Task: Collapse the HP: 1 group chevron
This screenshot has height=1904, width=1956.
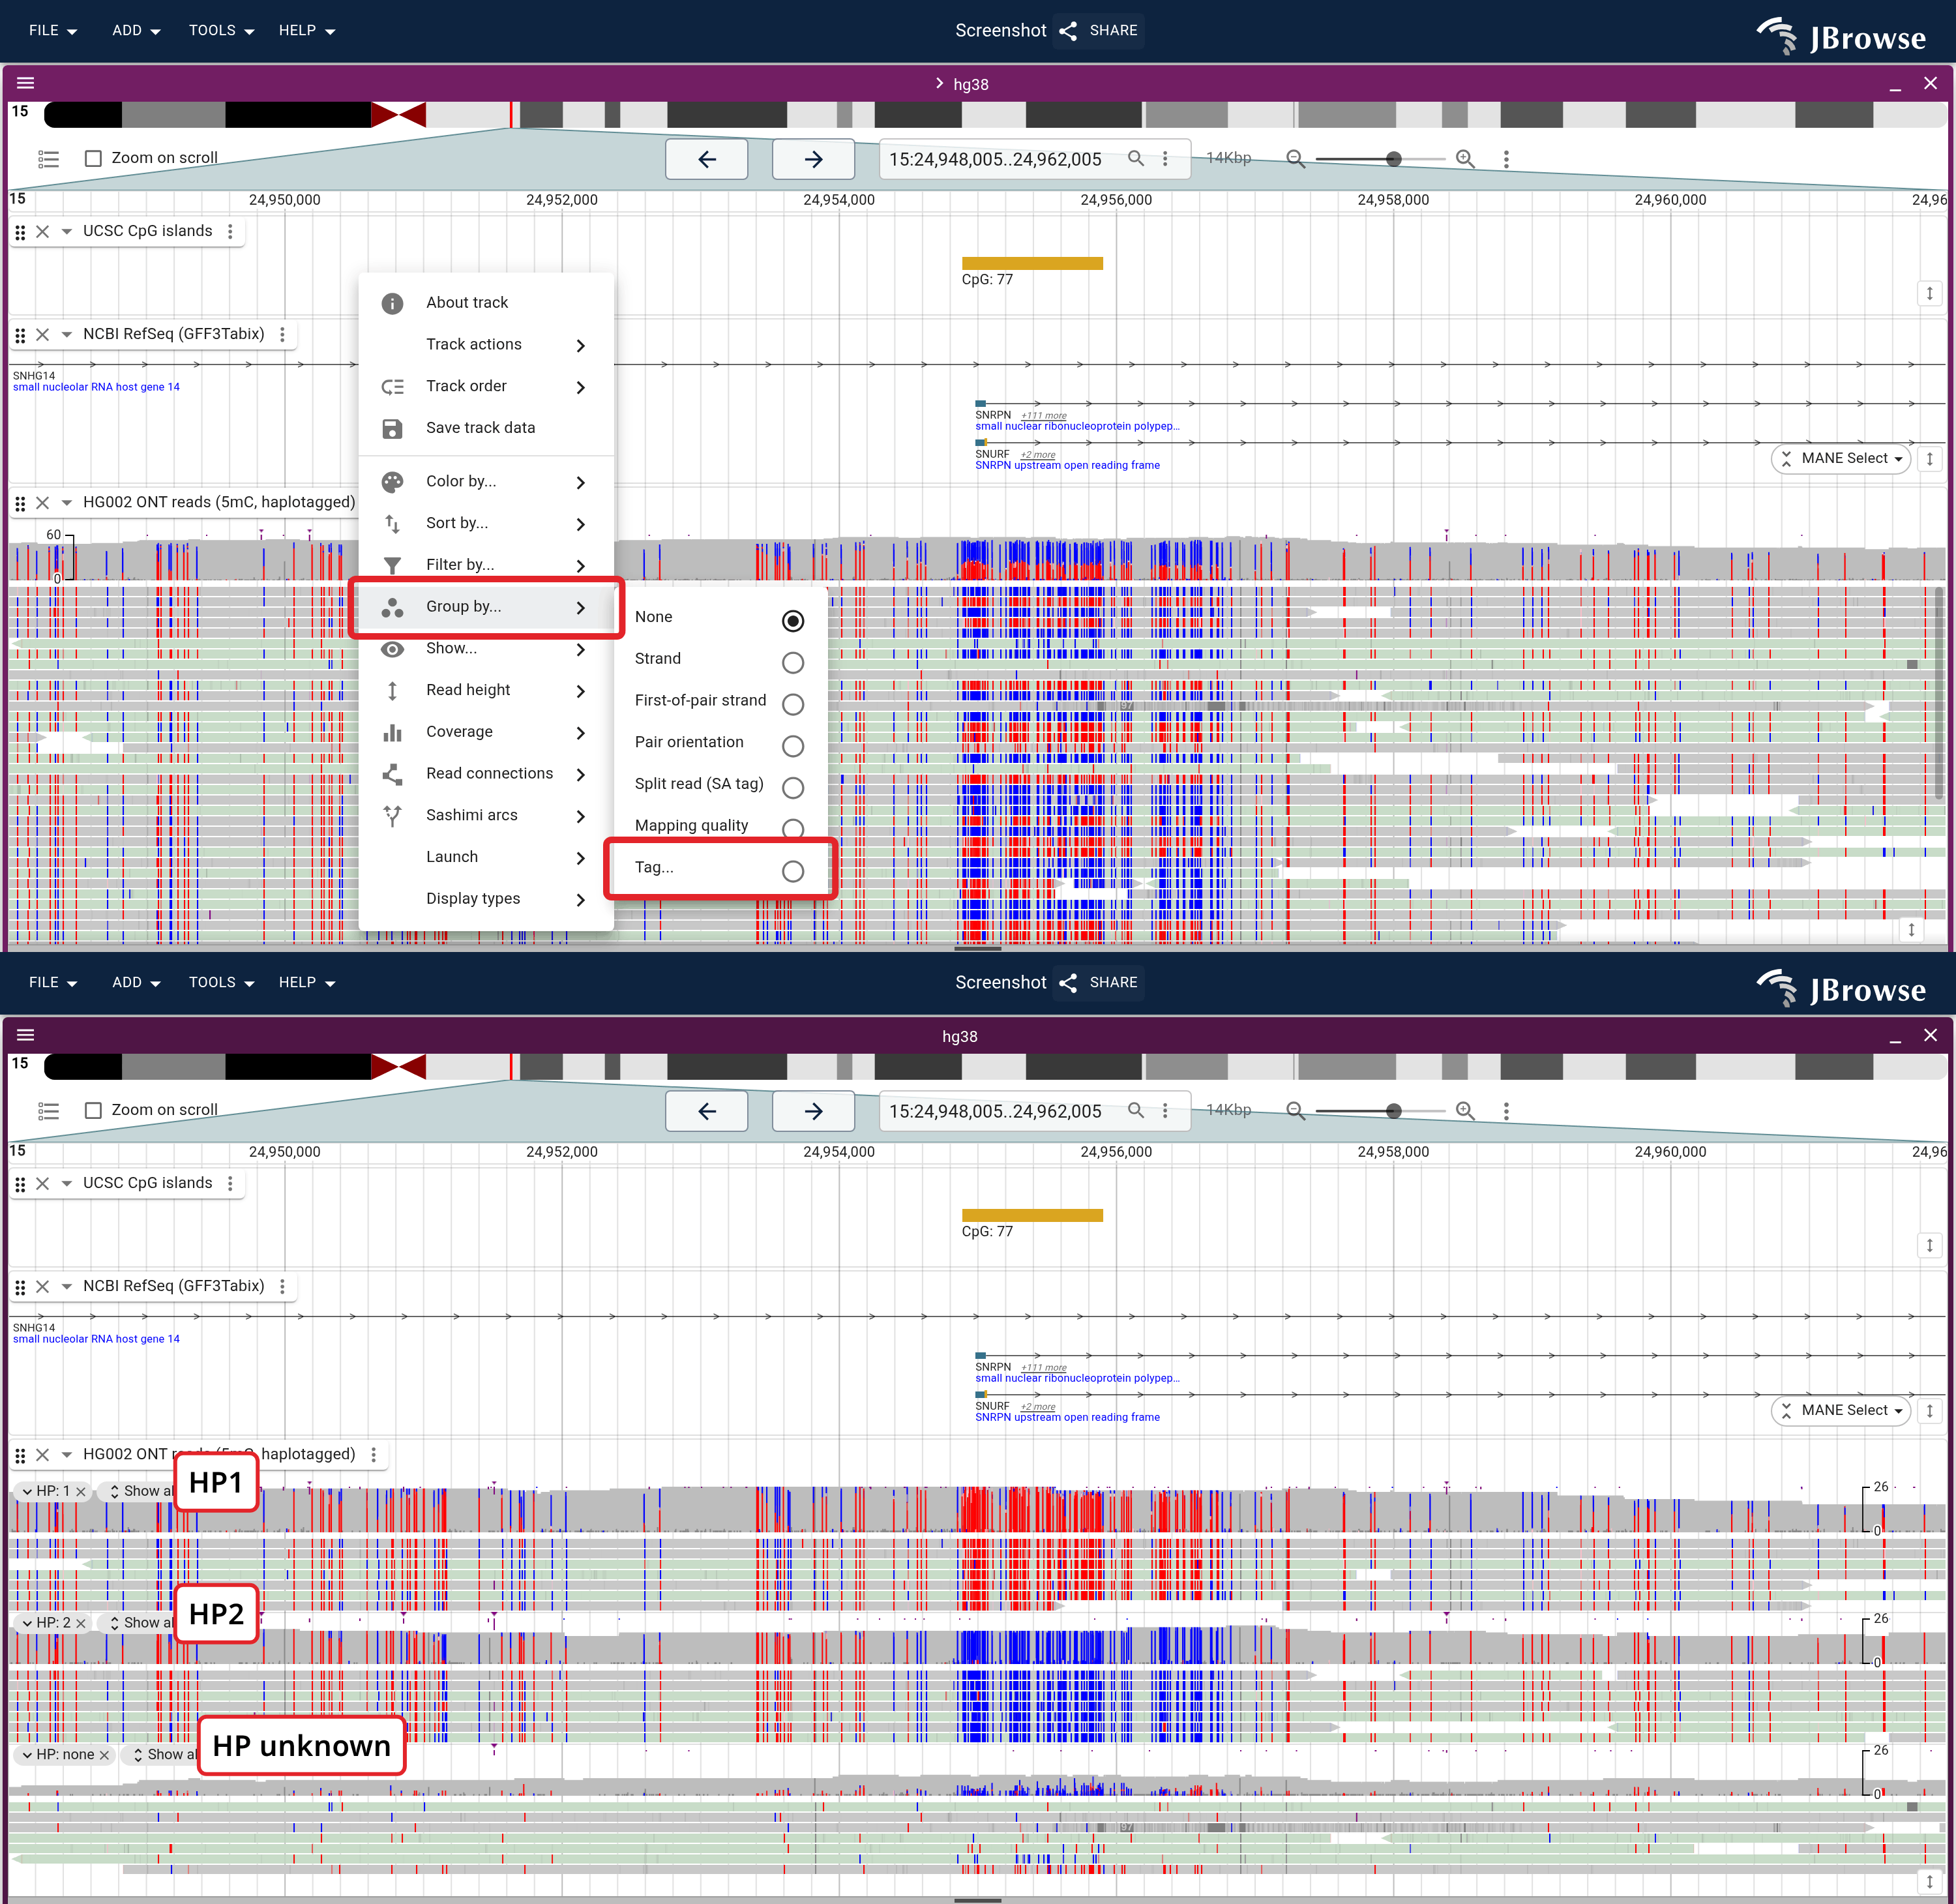Action: tap(27, 1491)
